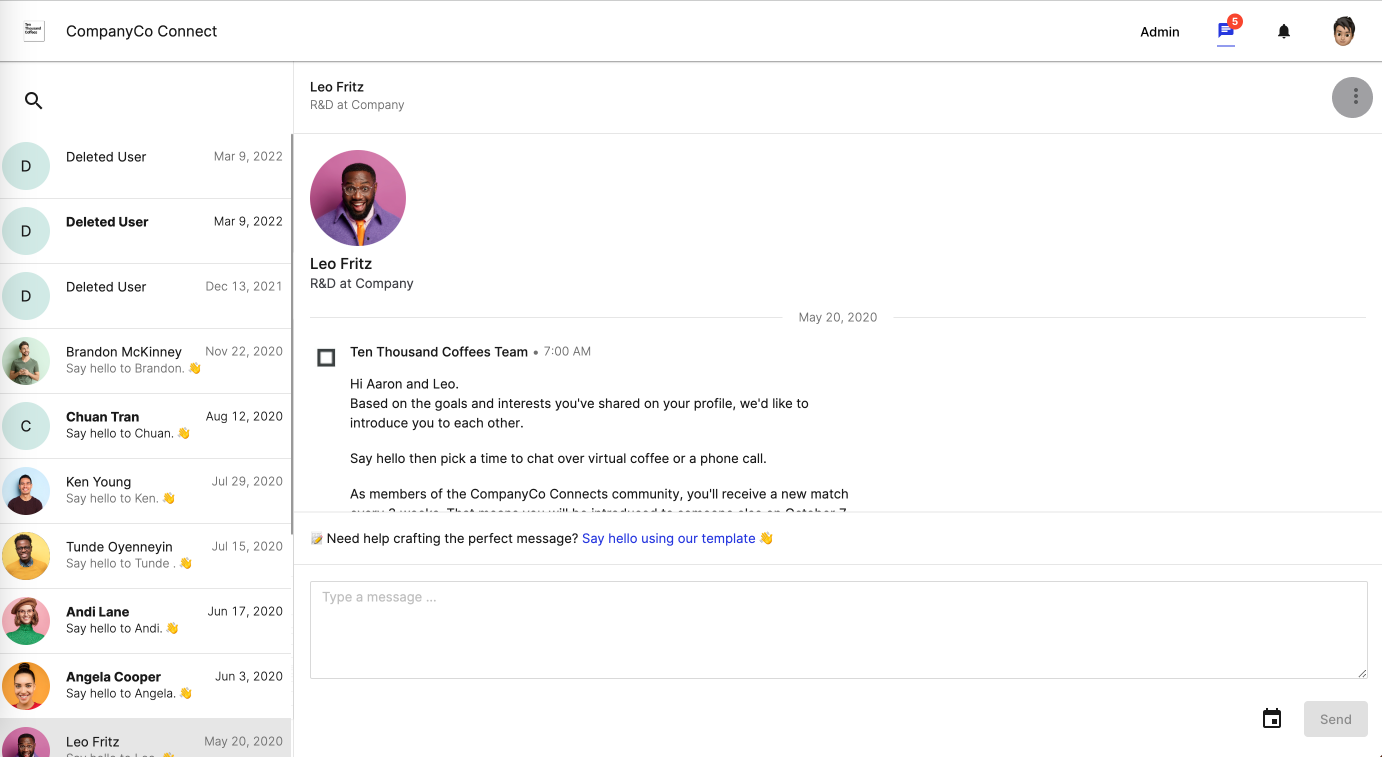
Task: Click the message textarea resize handle
Action: click(1361, 672)
